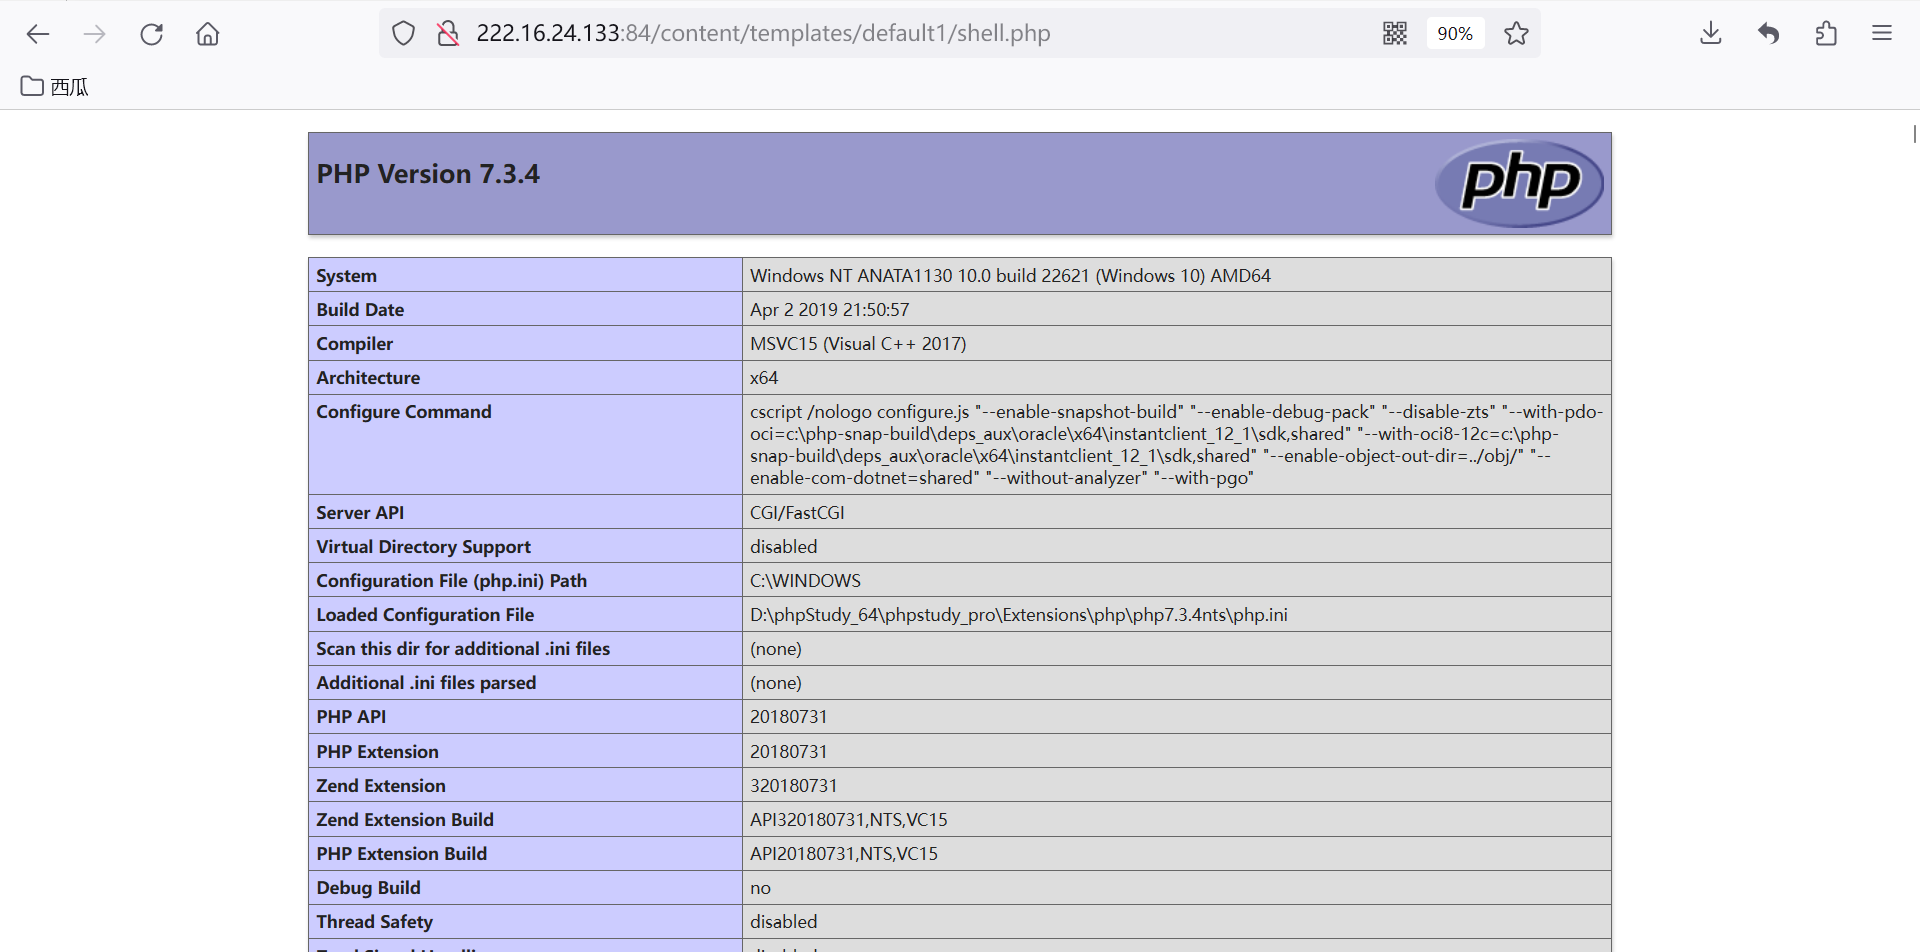The width and height of the screenshot is (1920, 952).
Task: Open the browser home page
Action: pos(208,34)
